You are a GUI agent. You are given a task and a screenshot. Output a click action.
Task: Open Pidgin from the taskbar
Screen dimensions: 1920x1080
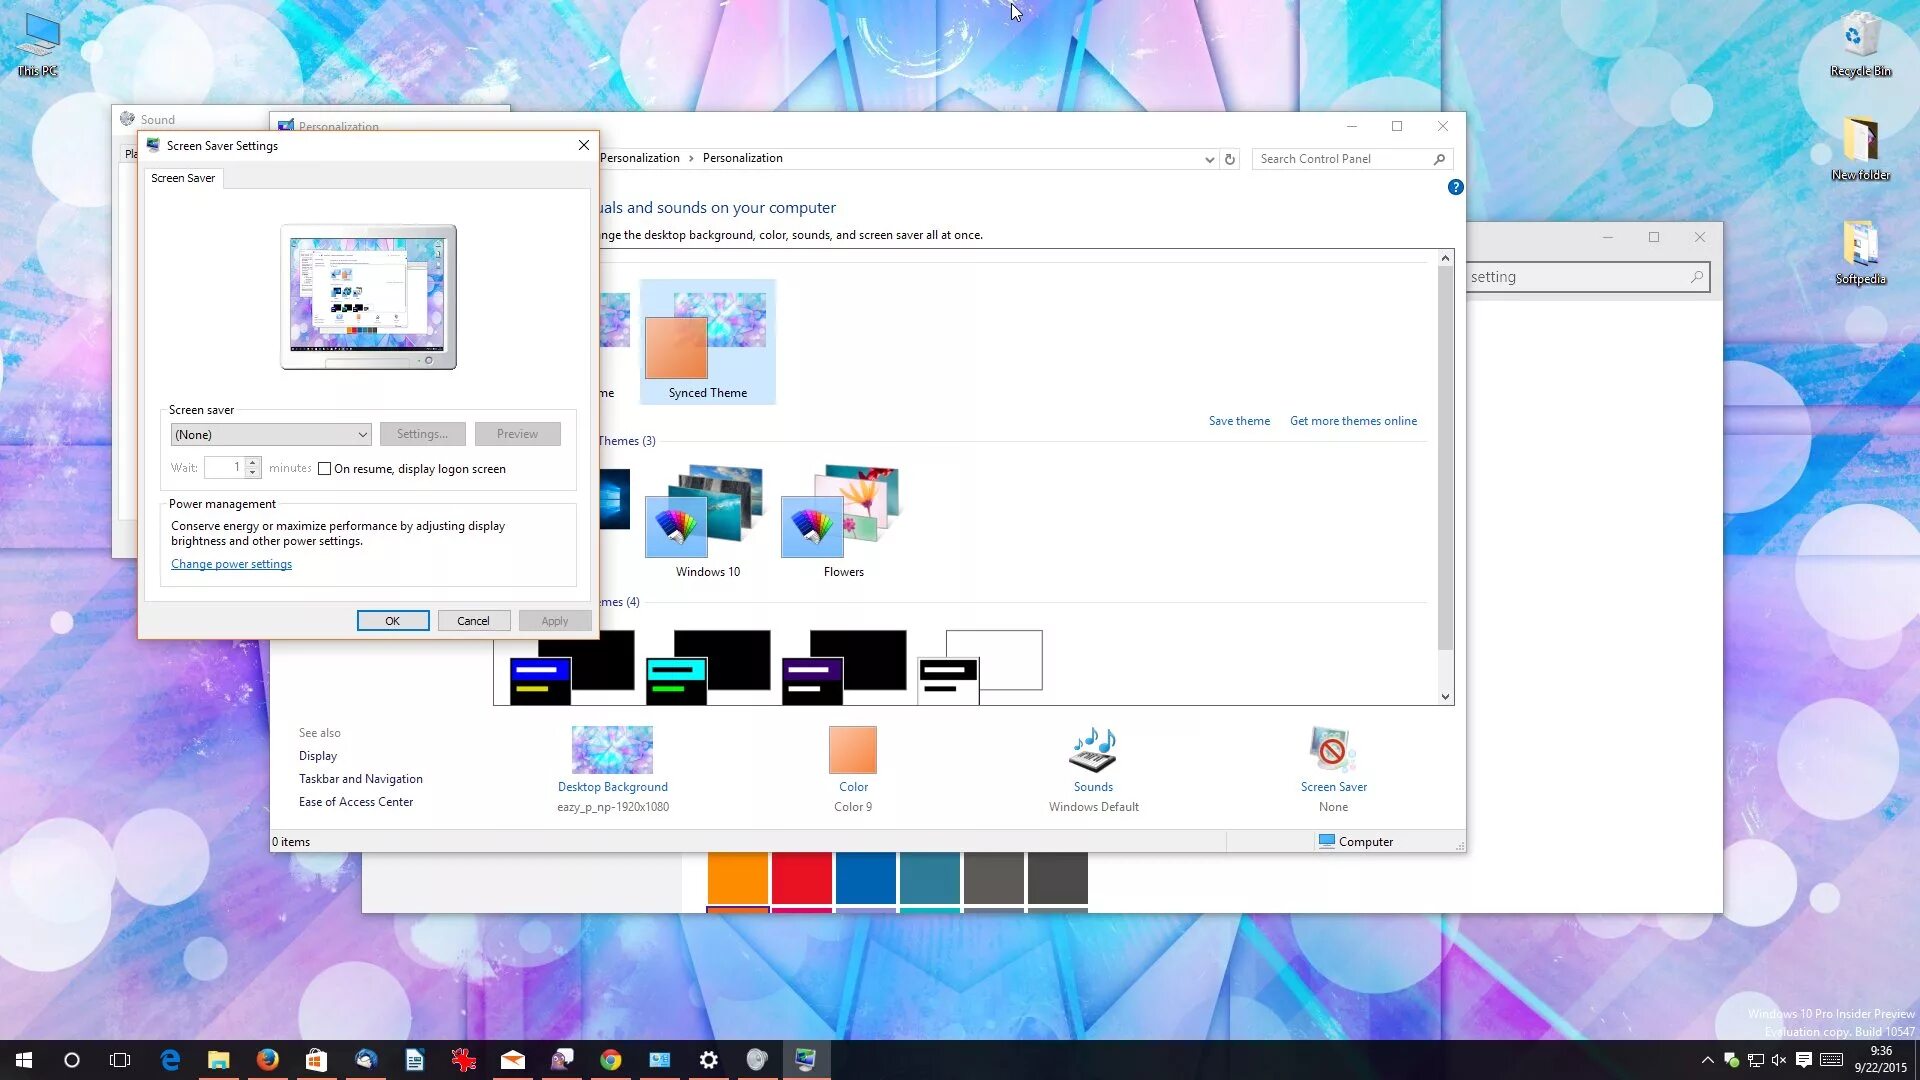tap(562, 1060)
